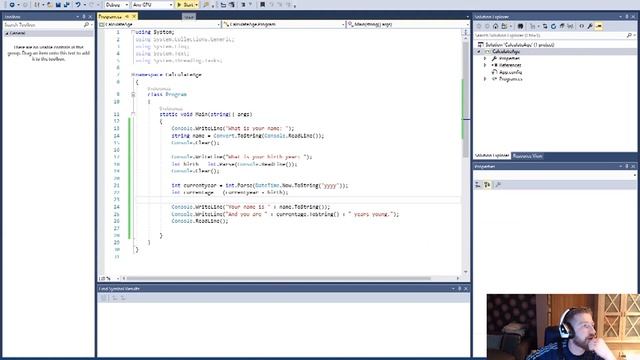The width and height of the screenshot is (640, 360).
Task: Toggle auto-hide pin on Solution Explorer panel
Action: (x=627, y=17)
